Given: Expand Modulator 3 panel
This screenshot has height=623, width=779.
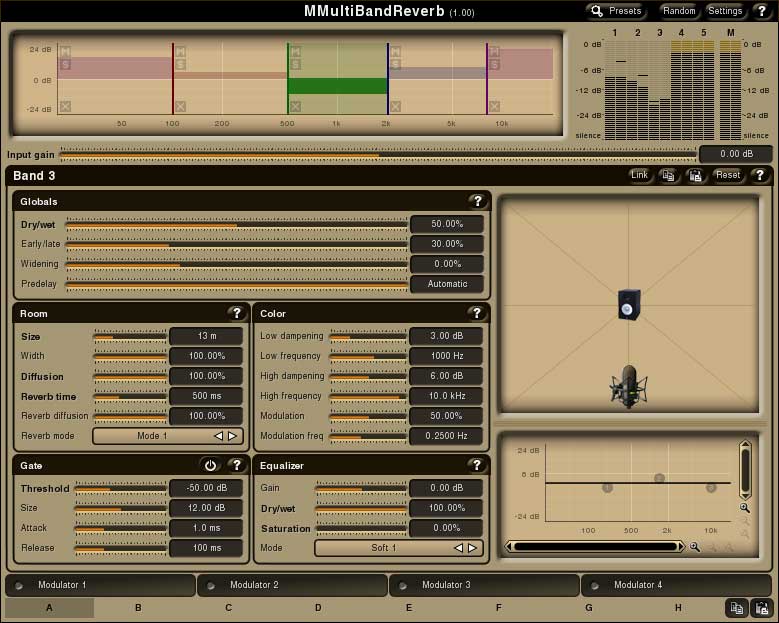Looking at the screenshot, I should click(484, 585).
